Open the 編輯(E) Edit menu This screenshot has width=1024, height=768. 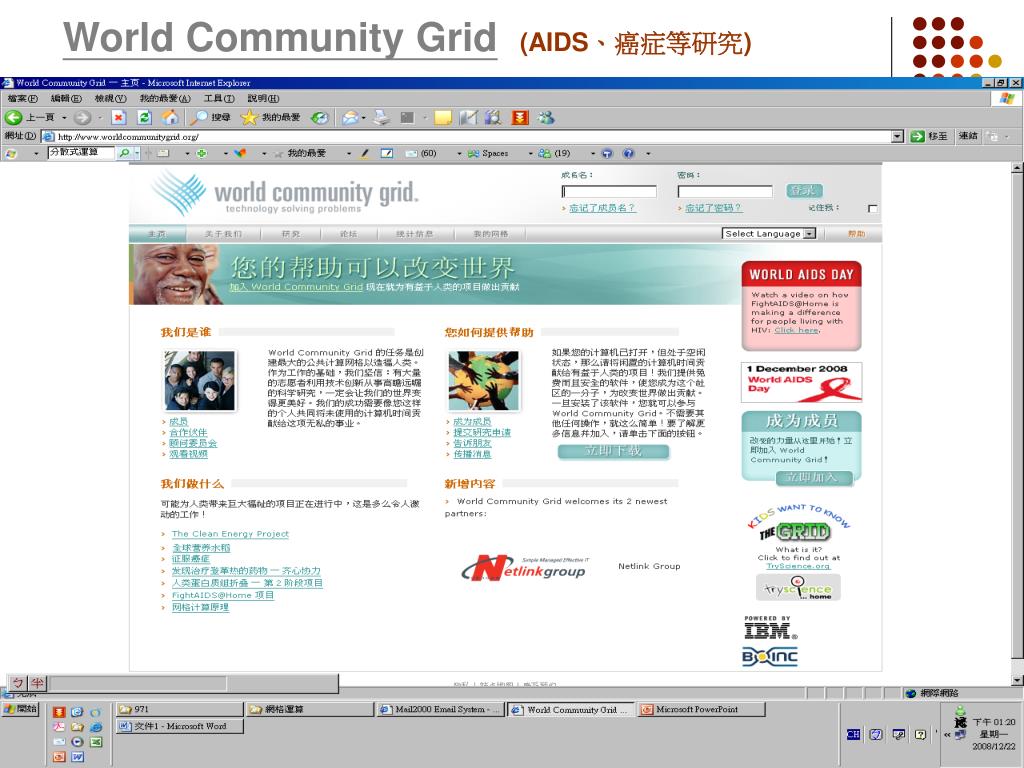[x=66, y=98]
